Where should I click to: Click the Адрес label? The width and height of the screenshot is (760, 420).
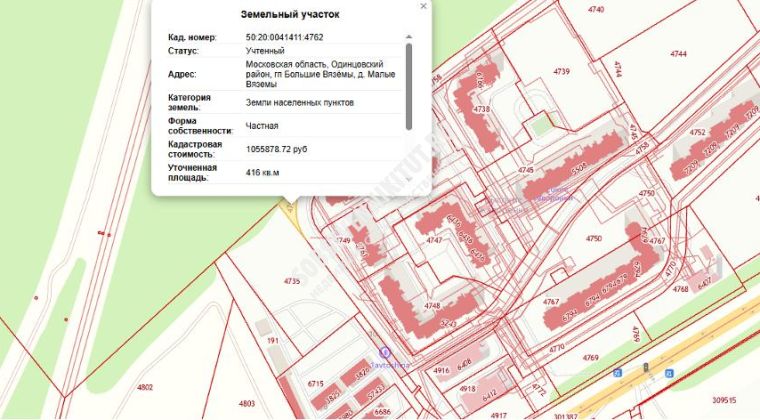pyautogui.click(x=182, y=74)
